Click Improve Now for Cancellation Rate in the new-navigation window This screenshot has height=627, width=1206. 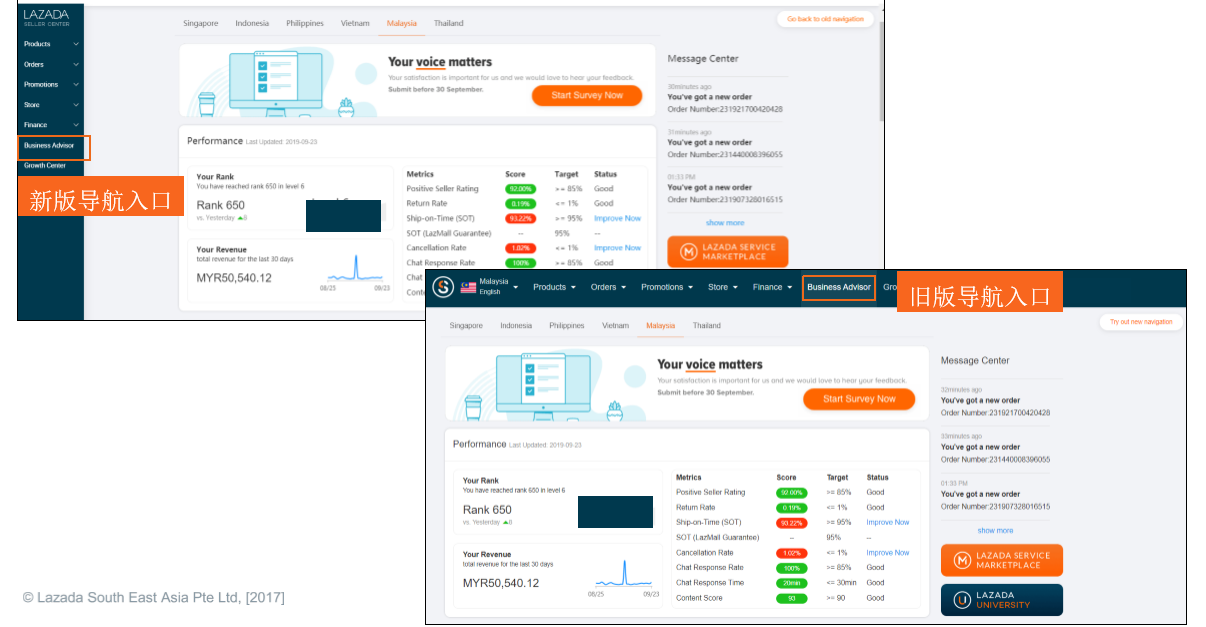coord(617,248)
